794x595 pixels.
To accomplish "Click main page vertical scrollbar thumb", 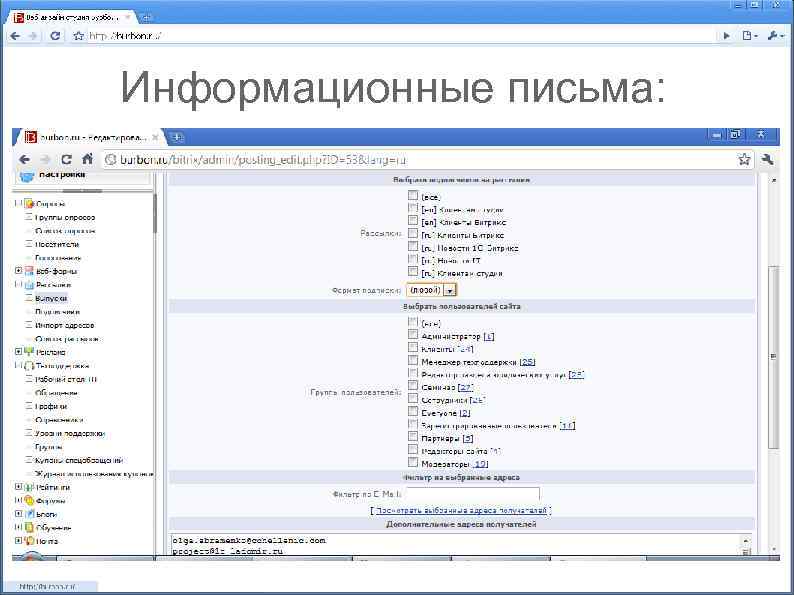I will tap(773, 356).
